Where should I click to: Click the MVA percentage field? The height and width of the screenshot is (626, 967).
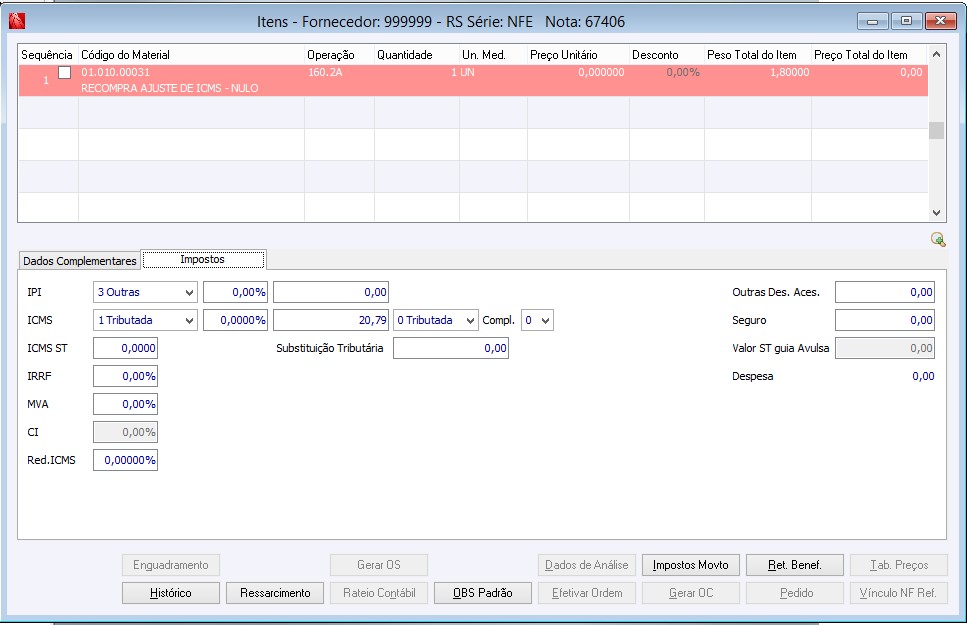point(125,404)
